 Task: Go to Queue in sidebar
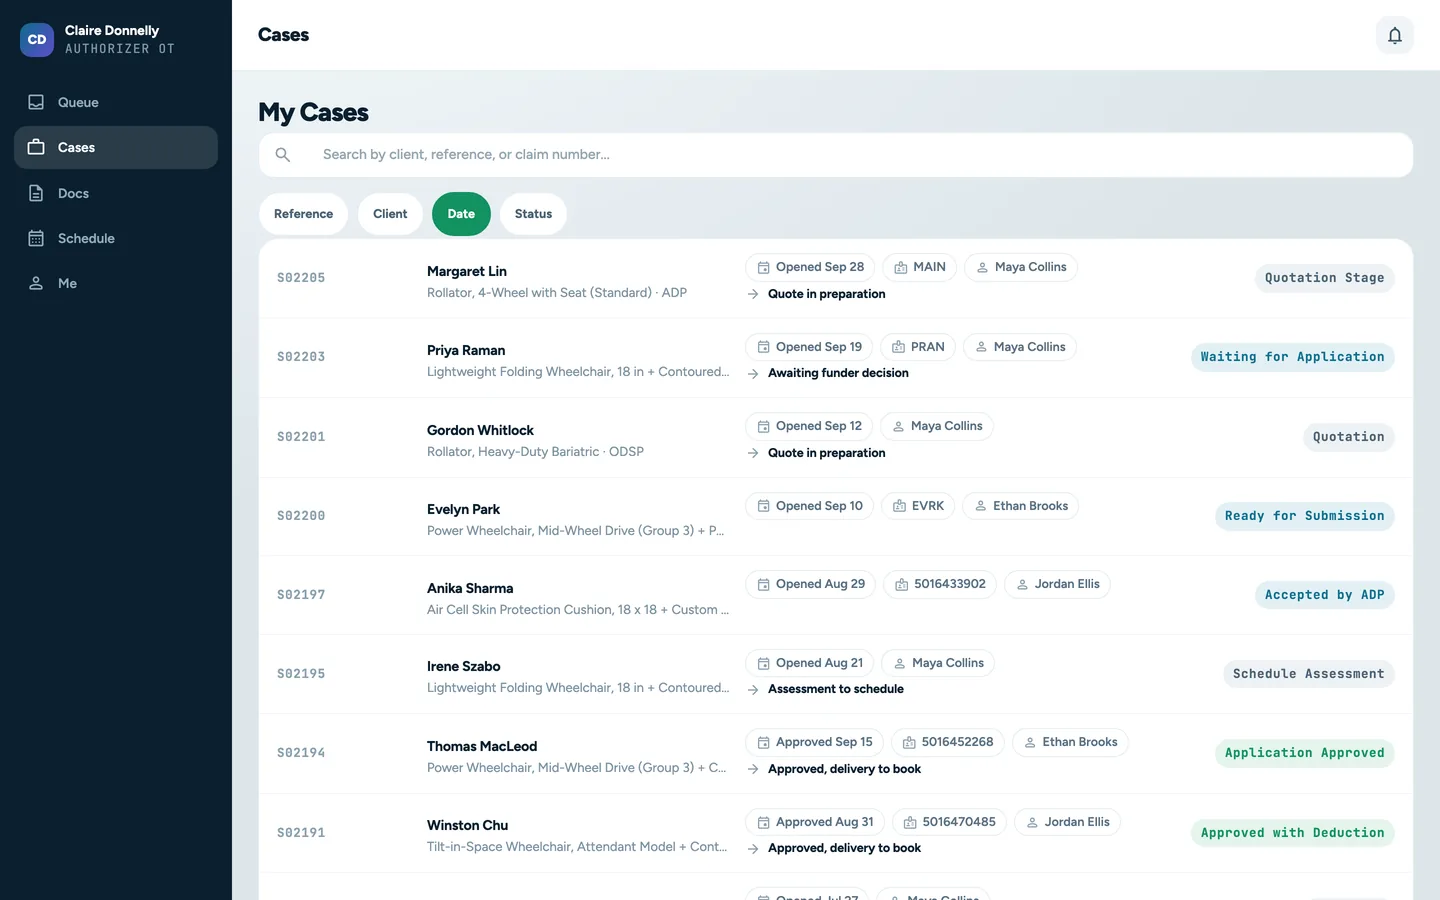click(x=116, y=102)
